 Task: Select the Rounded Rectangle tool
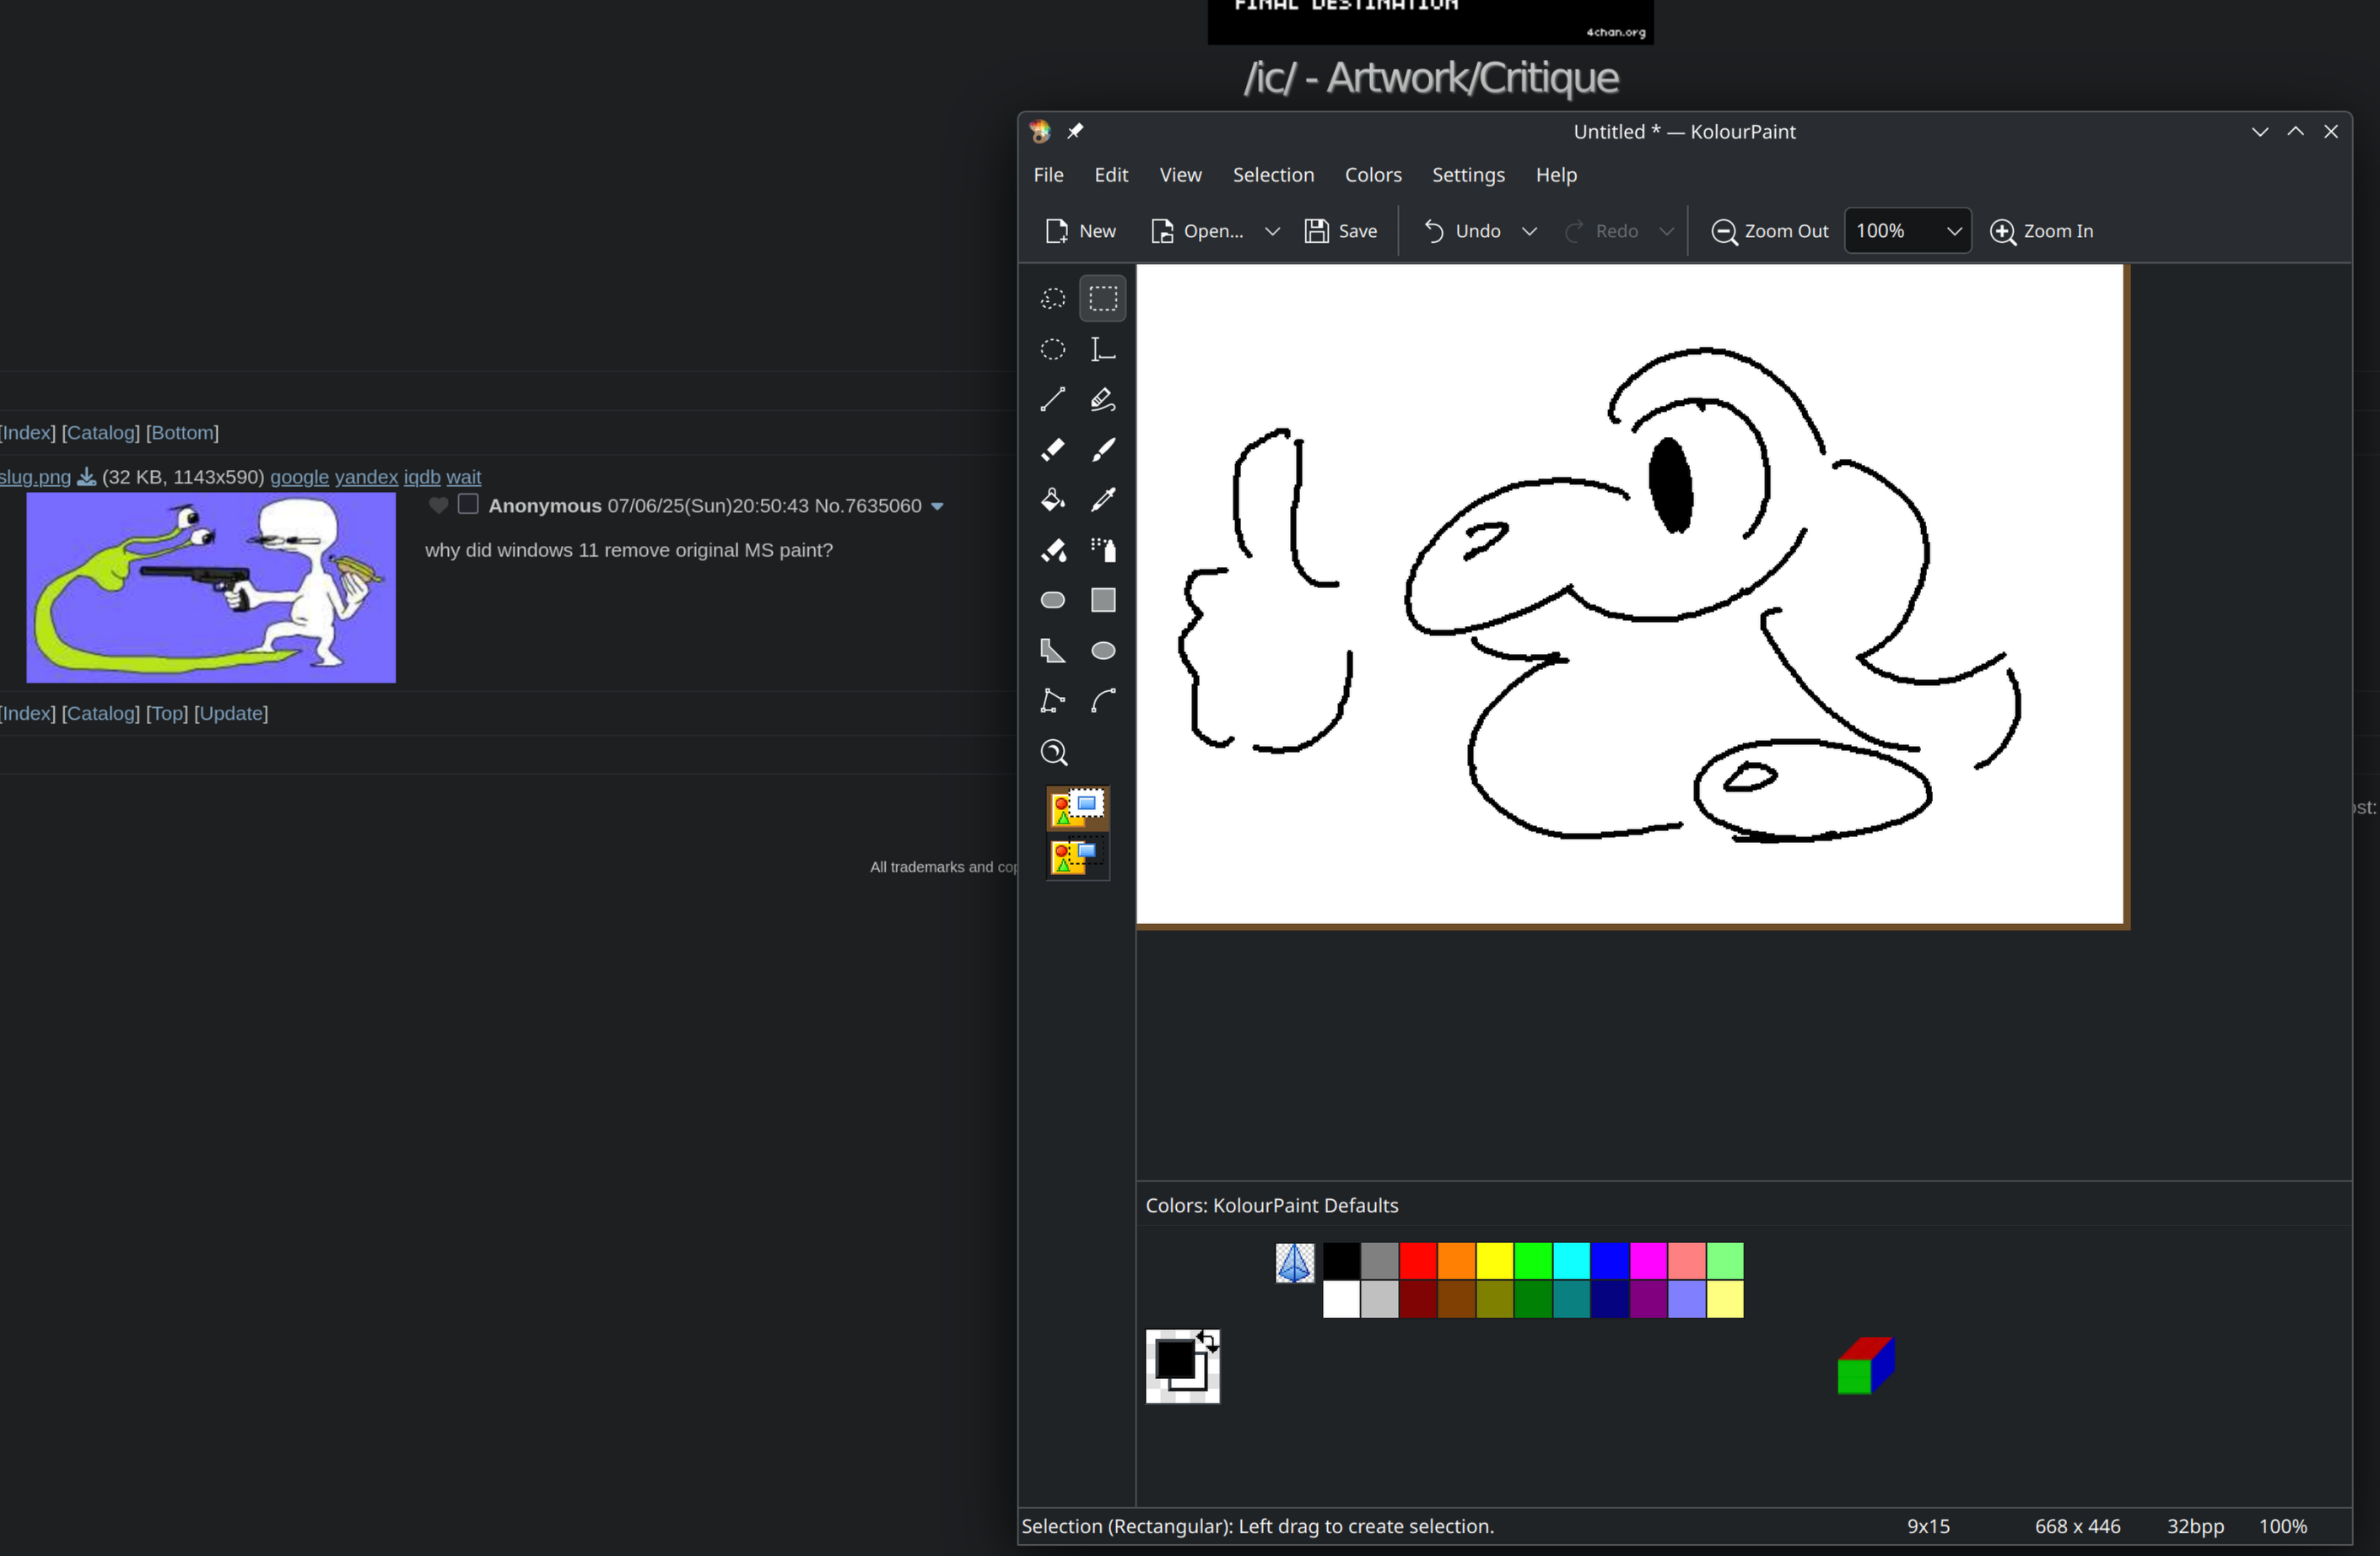coord(1052,600)
